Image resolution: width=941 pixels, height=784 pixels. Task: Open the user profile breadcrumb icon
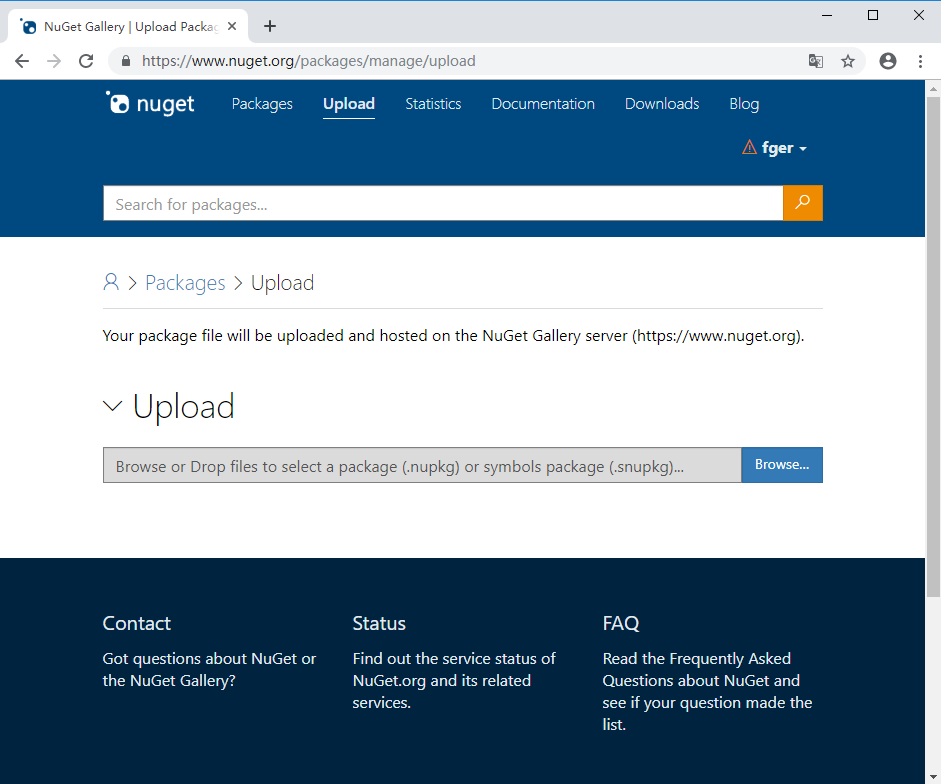click(x=111, y=282)
